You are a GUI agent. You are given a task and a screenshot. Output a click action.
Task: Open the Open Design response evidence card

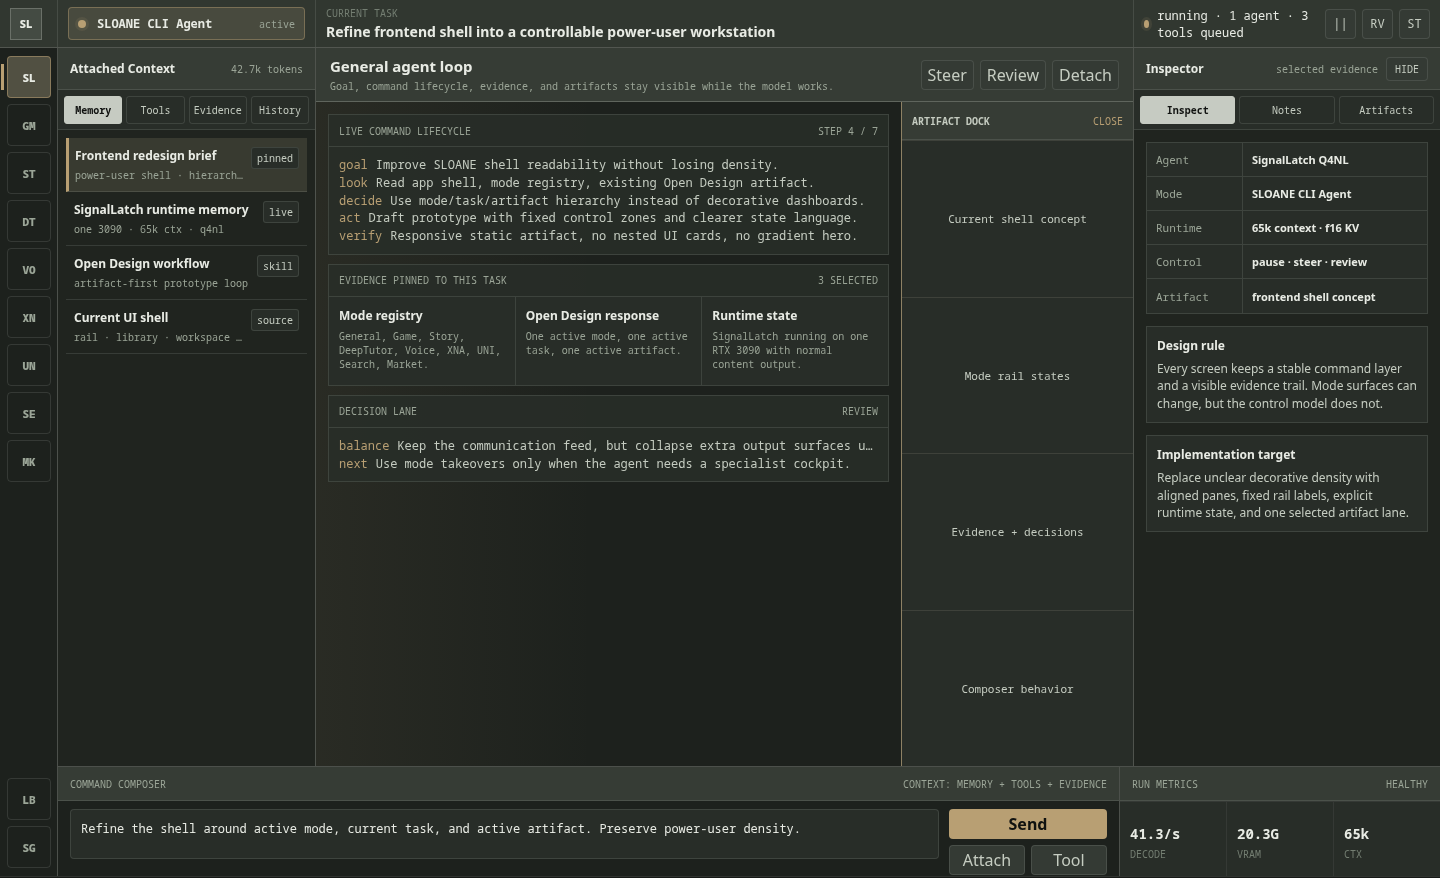pyautogui.click(x=608, y=341)
